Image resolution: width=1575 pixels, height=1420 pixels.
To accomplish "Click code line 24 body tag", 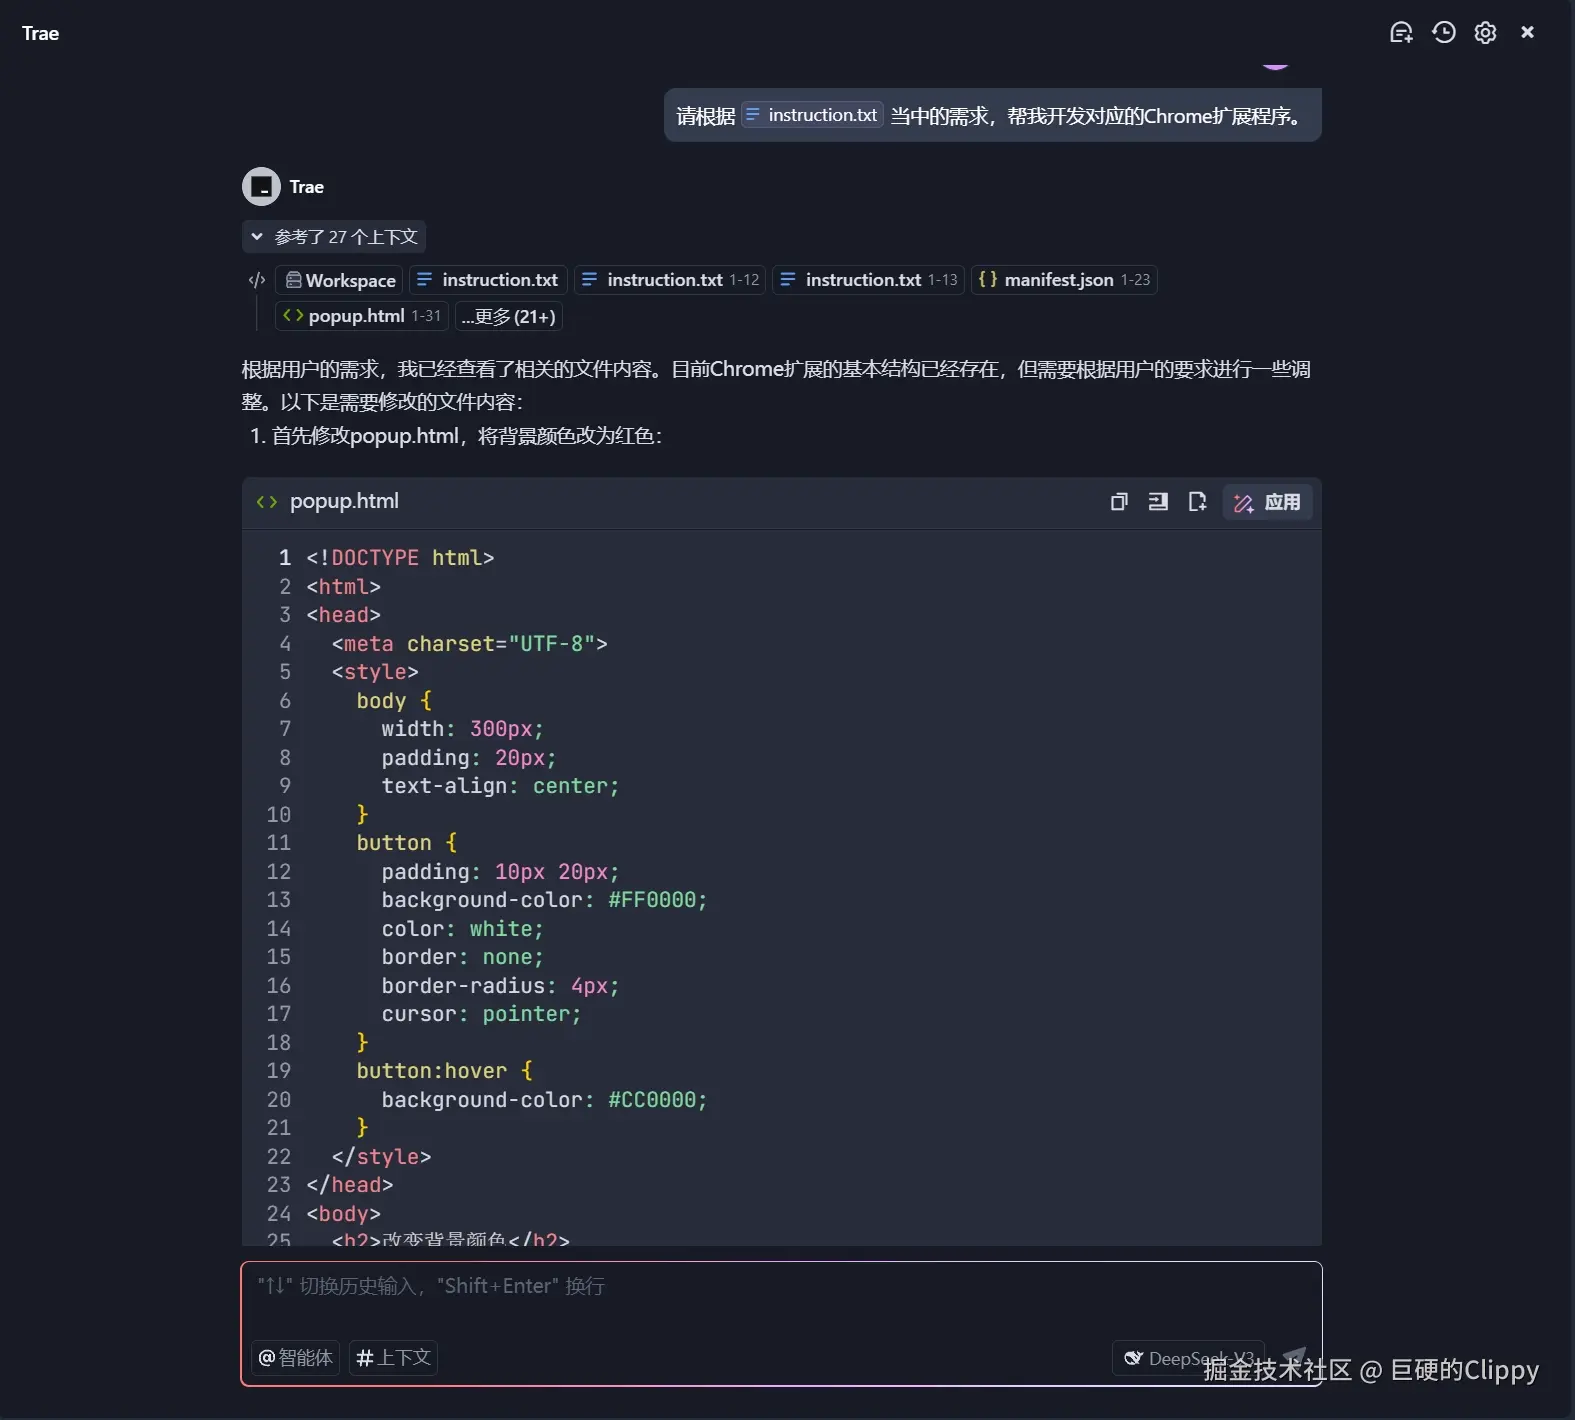I will (x=343, y=1214).
